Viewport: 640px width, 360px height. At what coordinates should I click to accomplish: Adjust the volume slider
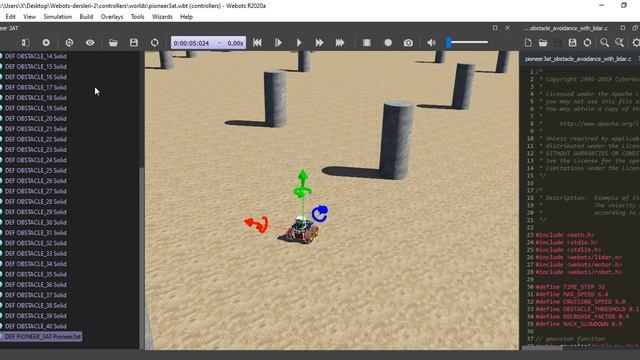point(467,42)
